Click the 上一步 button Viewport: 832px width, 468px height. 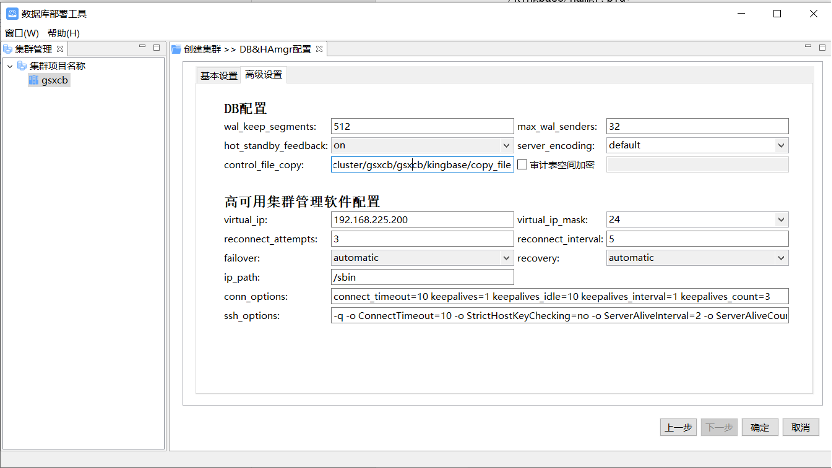(678, 427)
